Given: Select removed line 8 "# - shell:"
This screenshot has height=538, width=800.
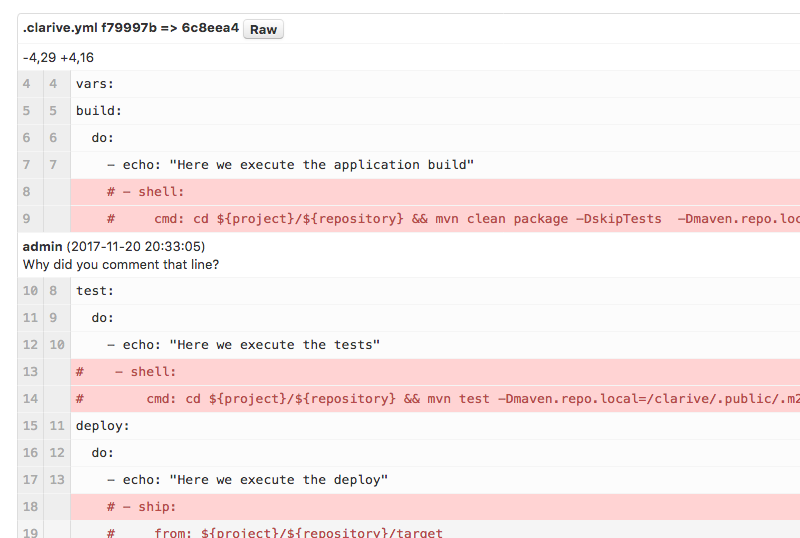Looking at the screenshot, I should [146, 192].
